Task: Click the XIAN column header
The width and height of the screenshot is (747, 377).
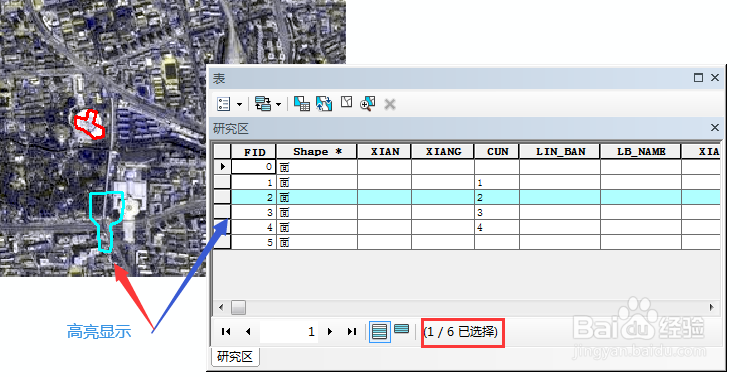Action: [x=384, y=152]
